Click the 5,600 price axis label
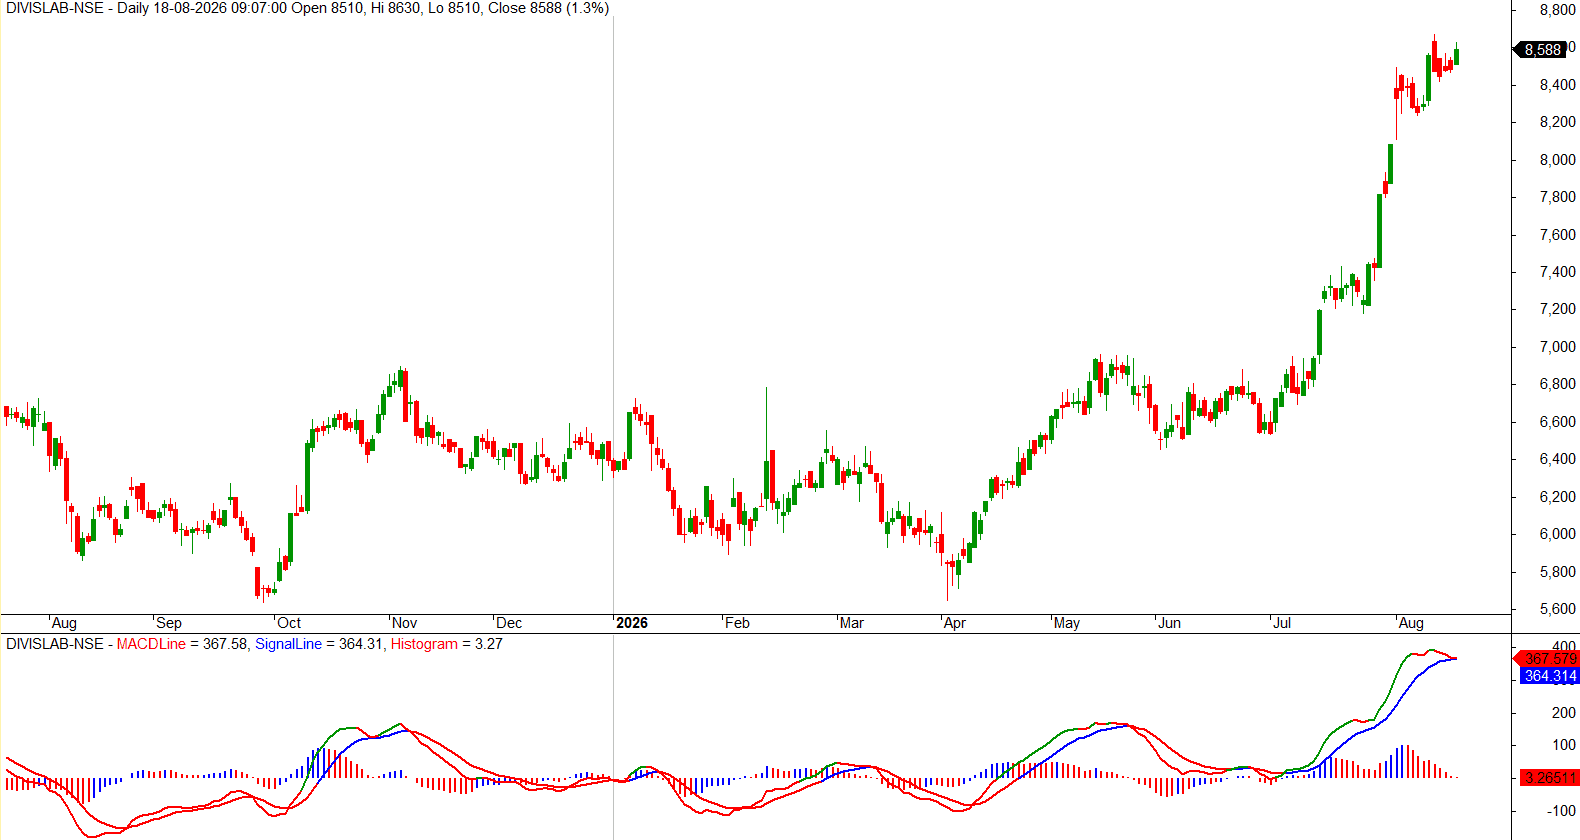The width and height of the screenshot is (1580, 840). coord(1558,609)
